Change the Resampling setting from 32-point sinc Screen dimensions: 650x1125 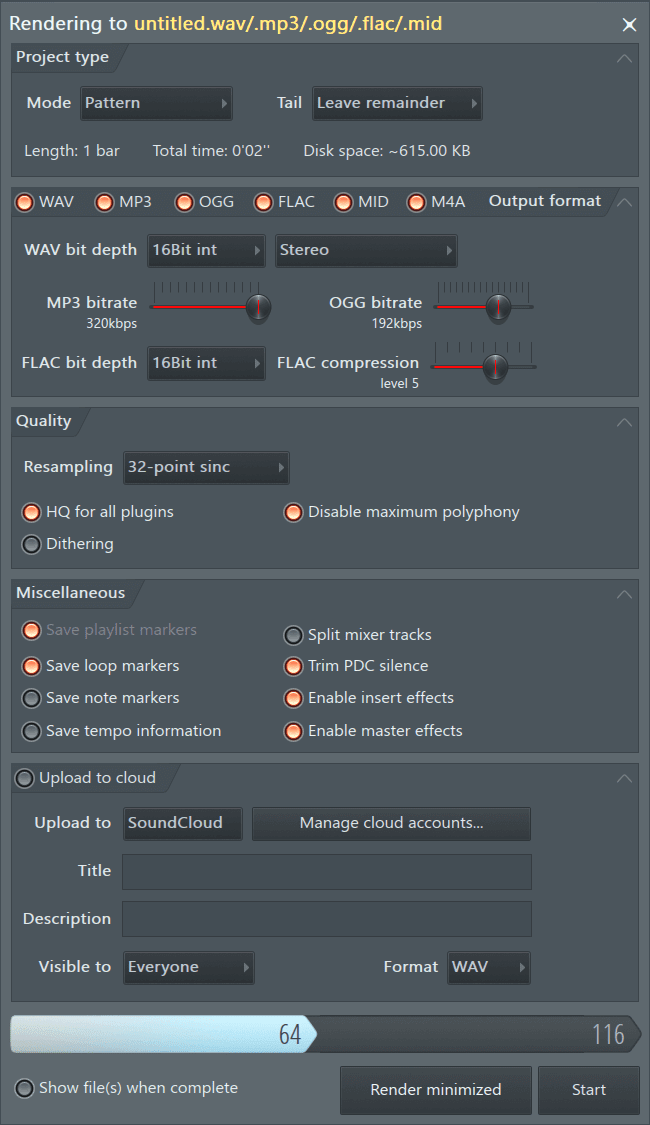(x=206, y=467)
